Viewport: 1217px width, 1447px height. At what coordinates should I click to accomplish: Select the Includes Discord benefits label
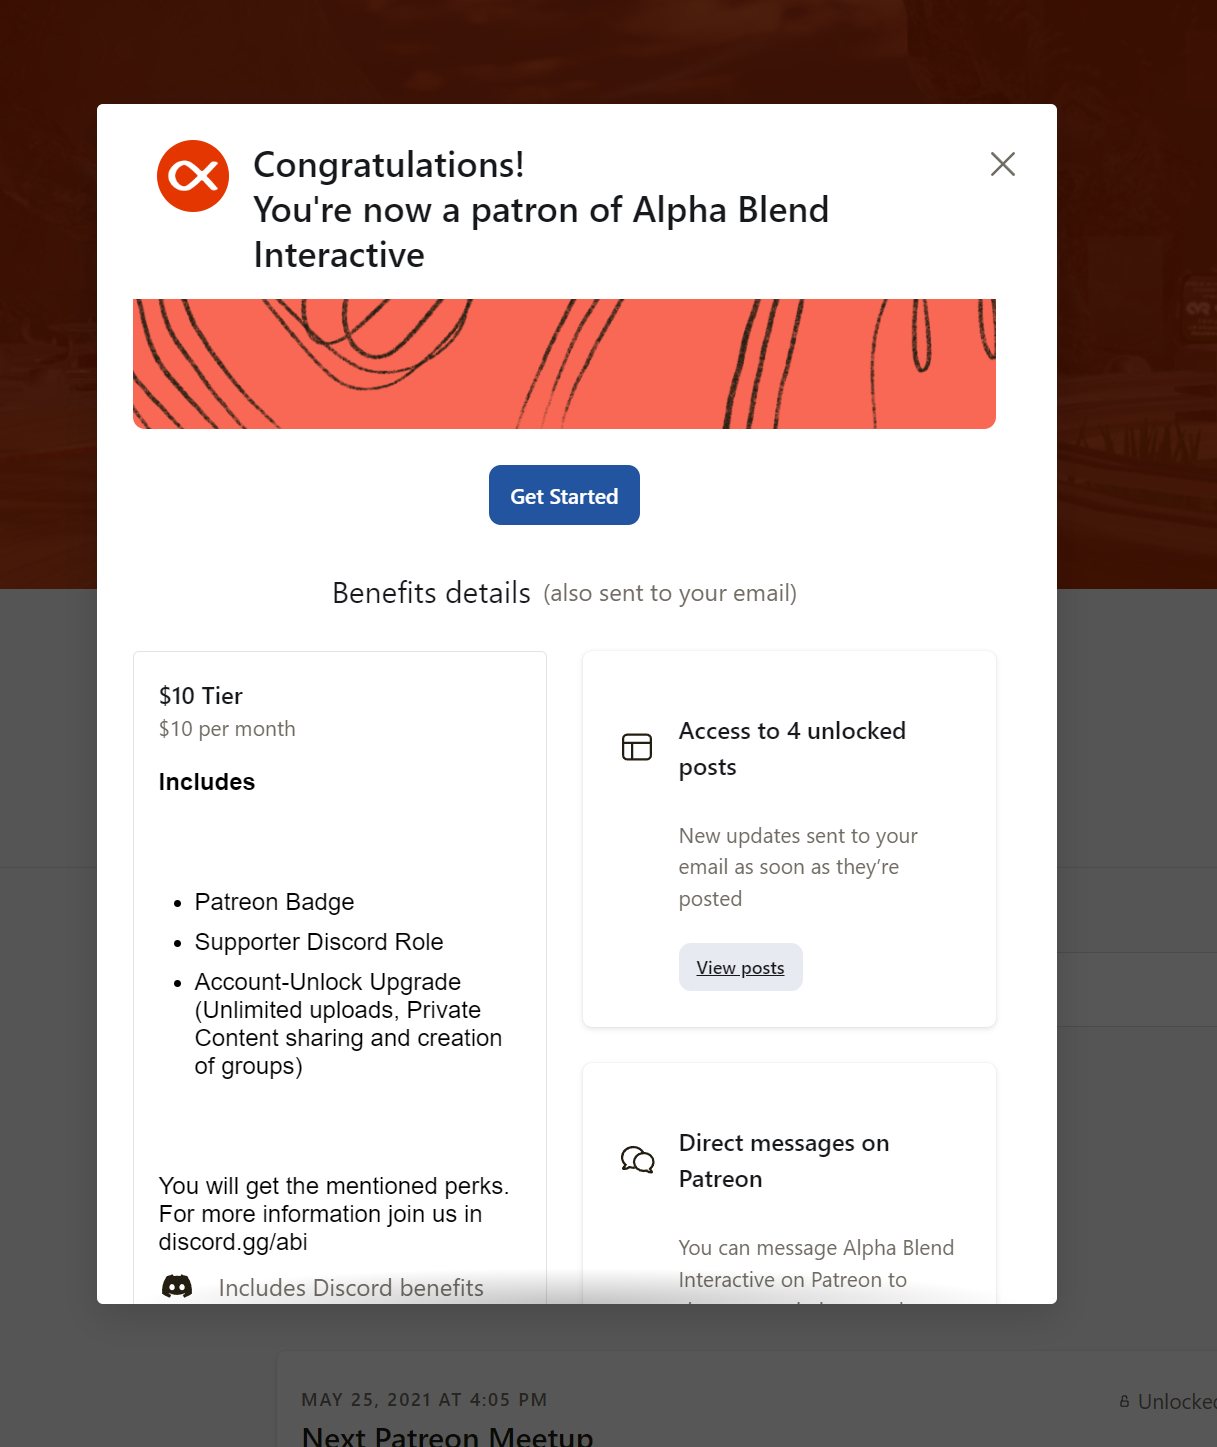(351, 1288)
